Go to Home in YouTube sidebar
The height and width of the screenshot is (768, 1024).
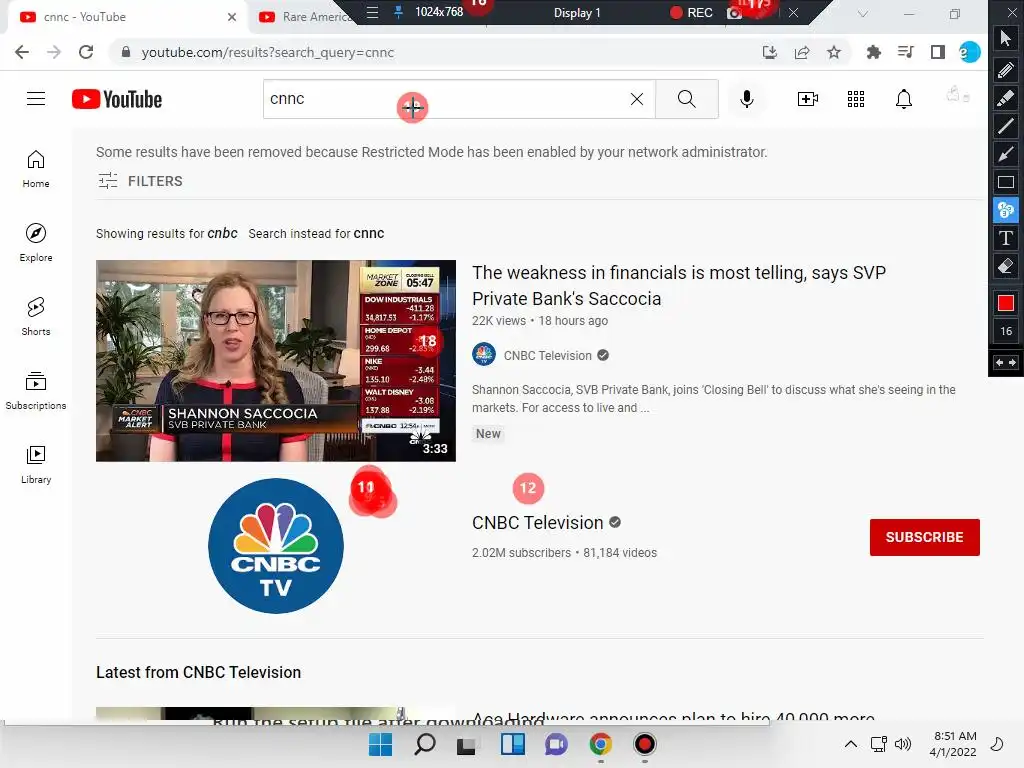pos(36,169)
